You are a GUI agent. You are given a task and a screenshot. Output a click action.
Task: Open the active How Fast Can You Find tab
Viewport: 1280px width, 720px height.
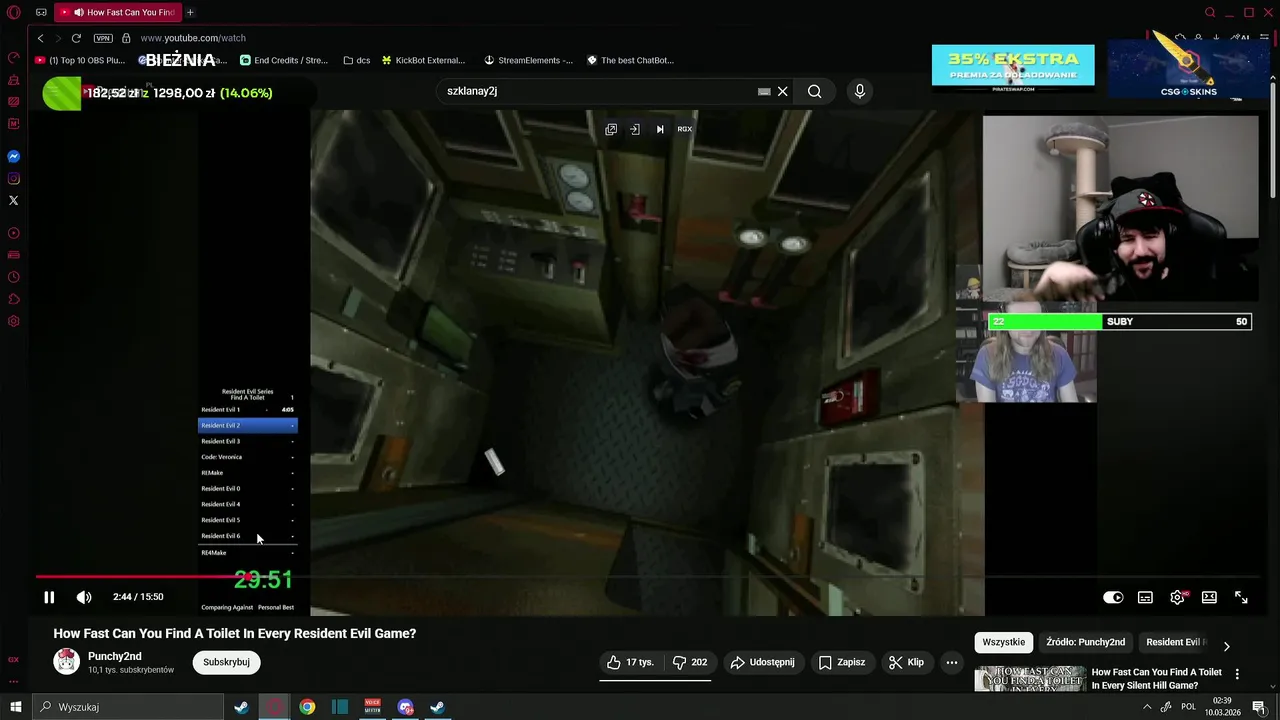coord(116,12)
